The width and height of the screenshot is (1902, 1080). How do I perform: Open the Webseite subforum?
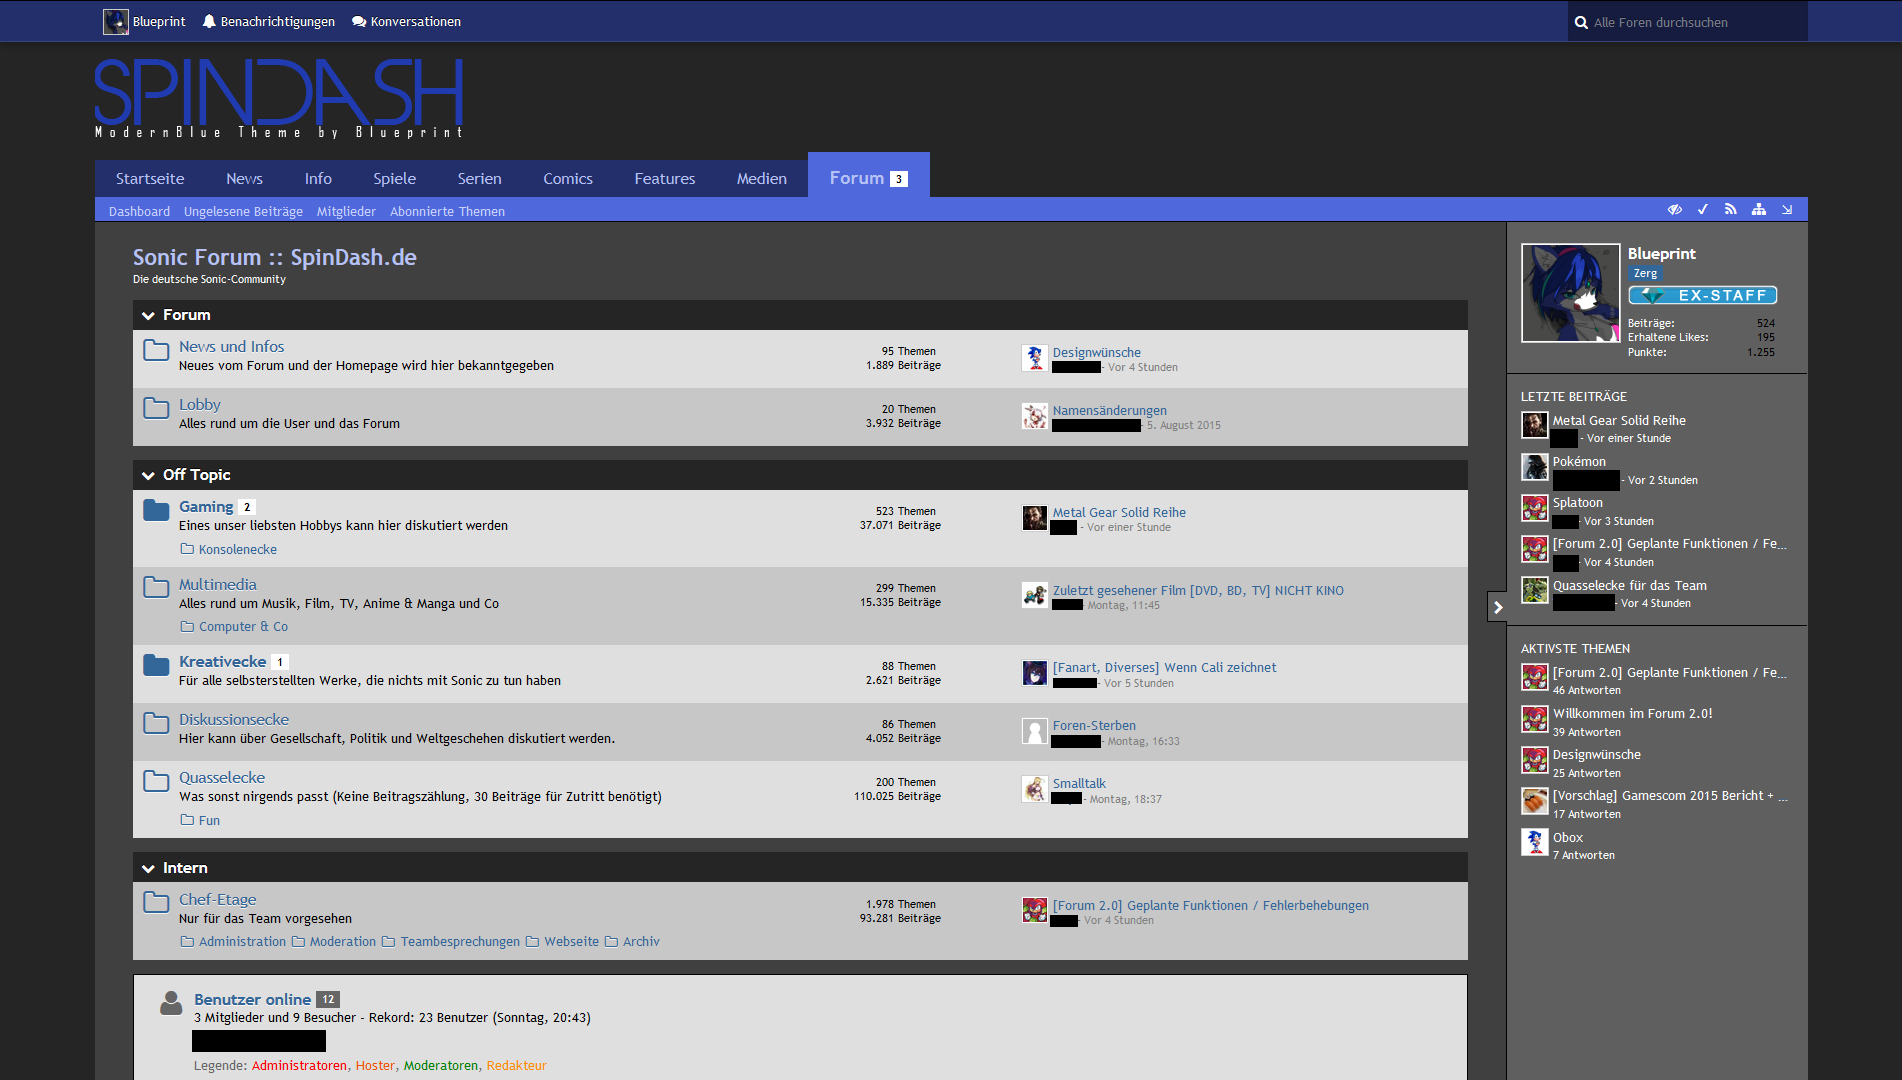tap(572, 941)
